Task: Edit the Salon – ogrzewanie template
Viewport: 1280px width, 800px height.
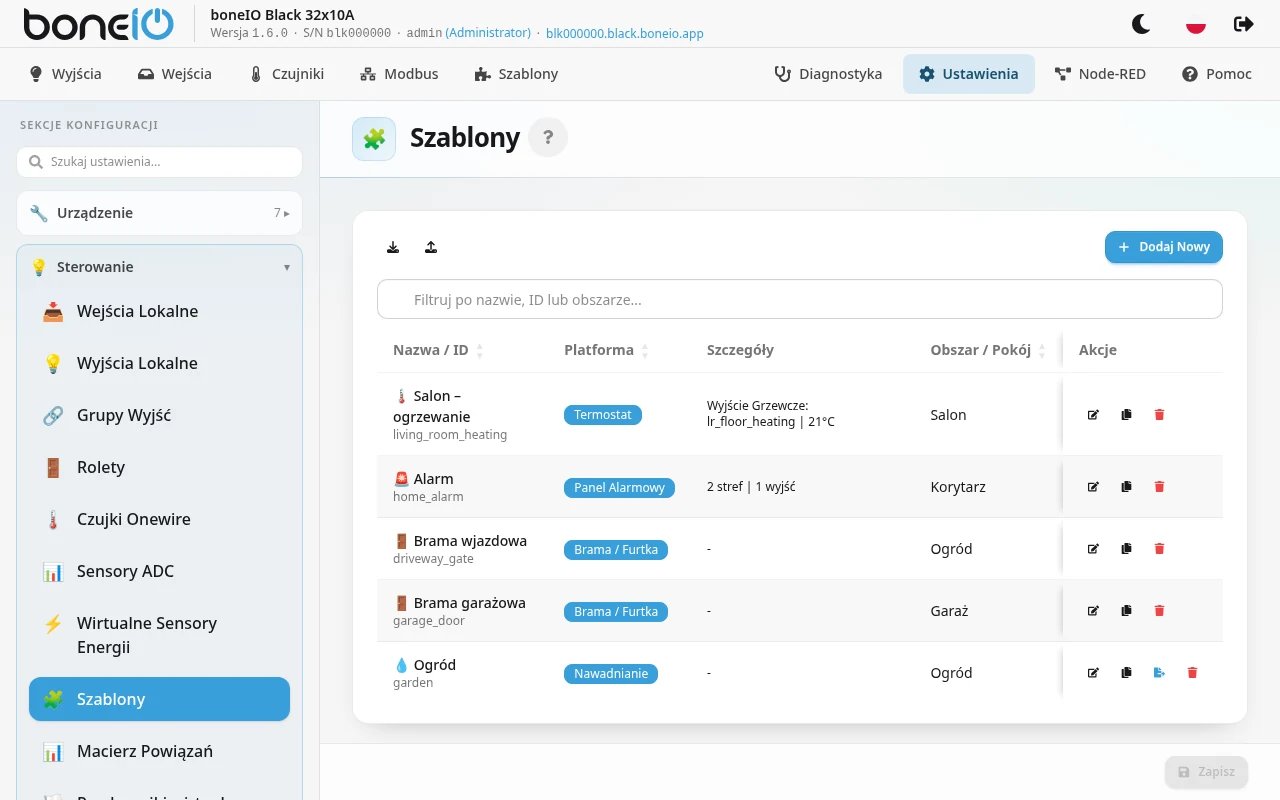Action: click(1093, 415)
